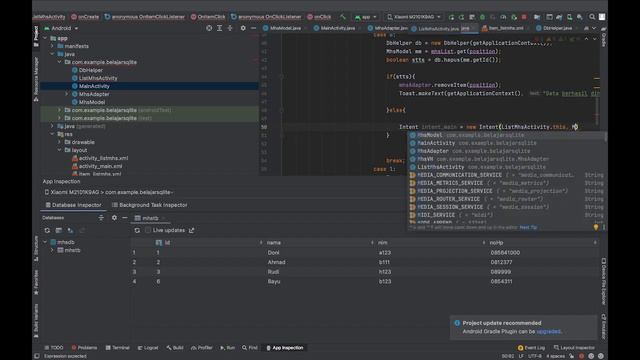Image resolution: width=640 pixels, height=360 pixels.
Task: Open Search Everywhere magnifier icon
Action: (x=592, y=17)
